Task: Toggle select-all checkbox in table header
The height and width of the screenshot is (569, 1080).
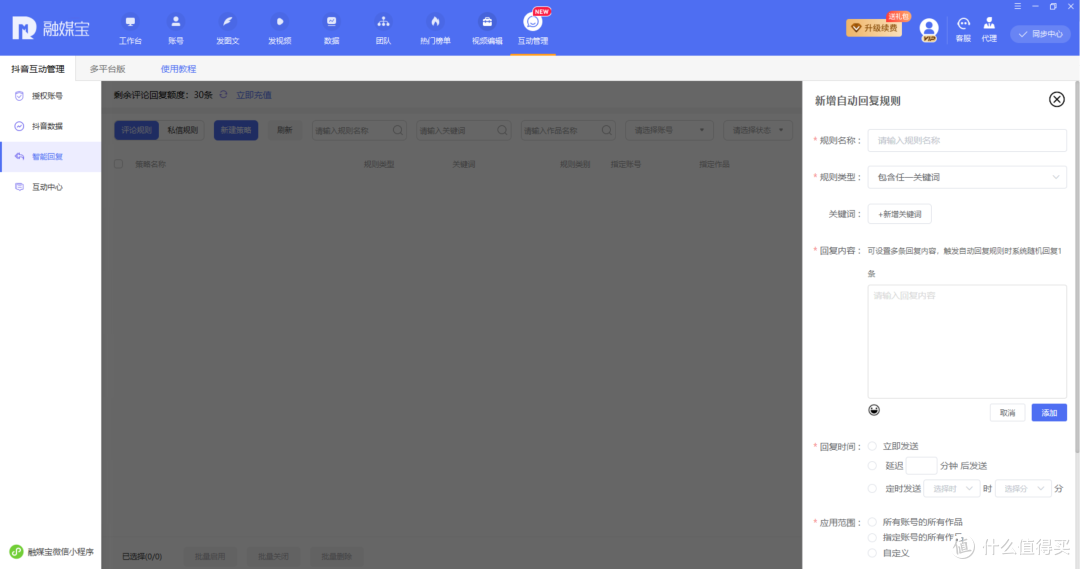Action: [x=118, y=164]
